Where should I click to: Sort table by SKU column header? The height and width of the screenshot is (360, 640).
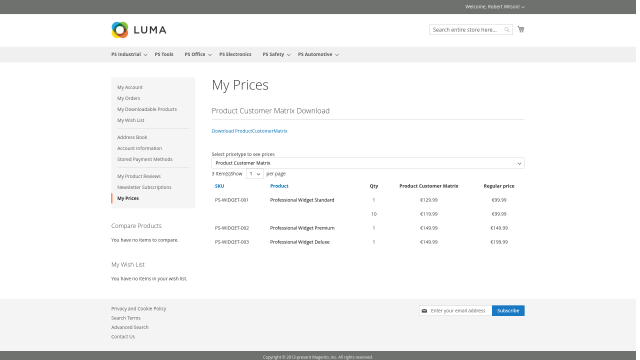220,186
